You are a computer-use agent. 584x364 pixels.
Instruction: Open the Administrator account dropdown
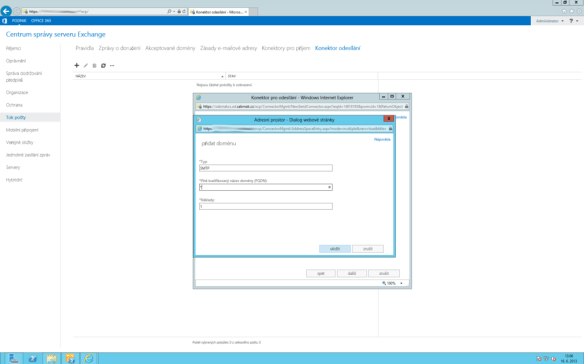[550, 21]
